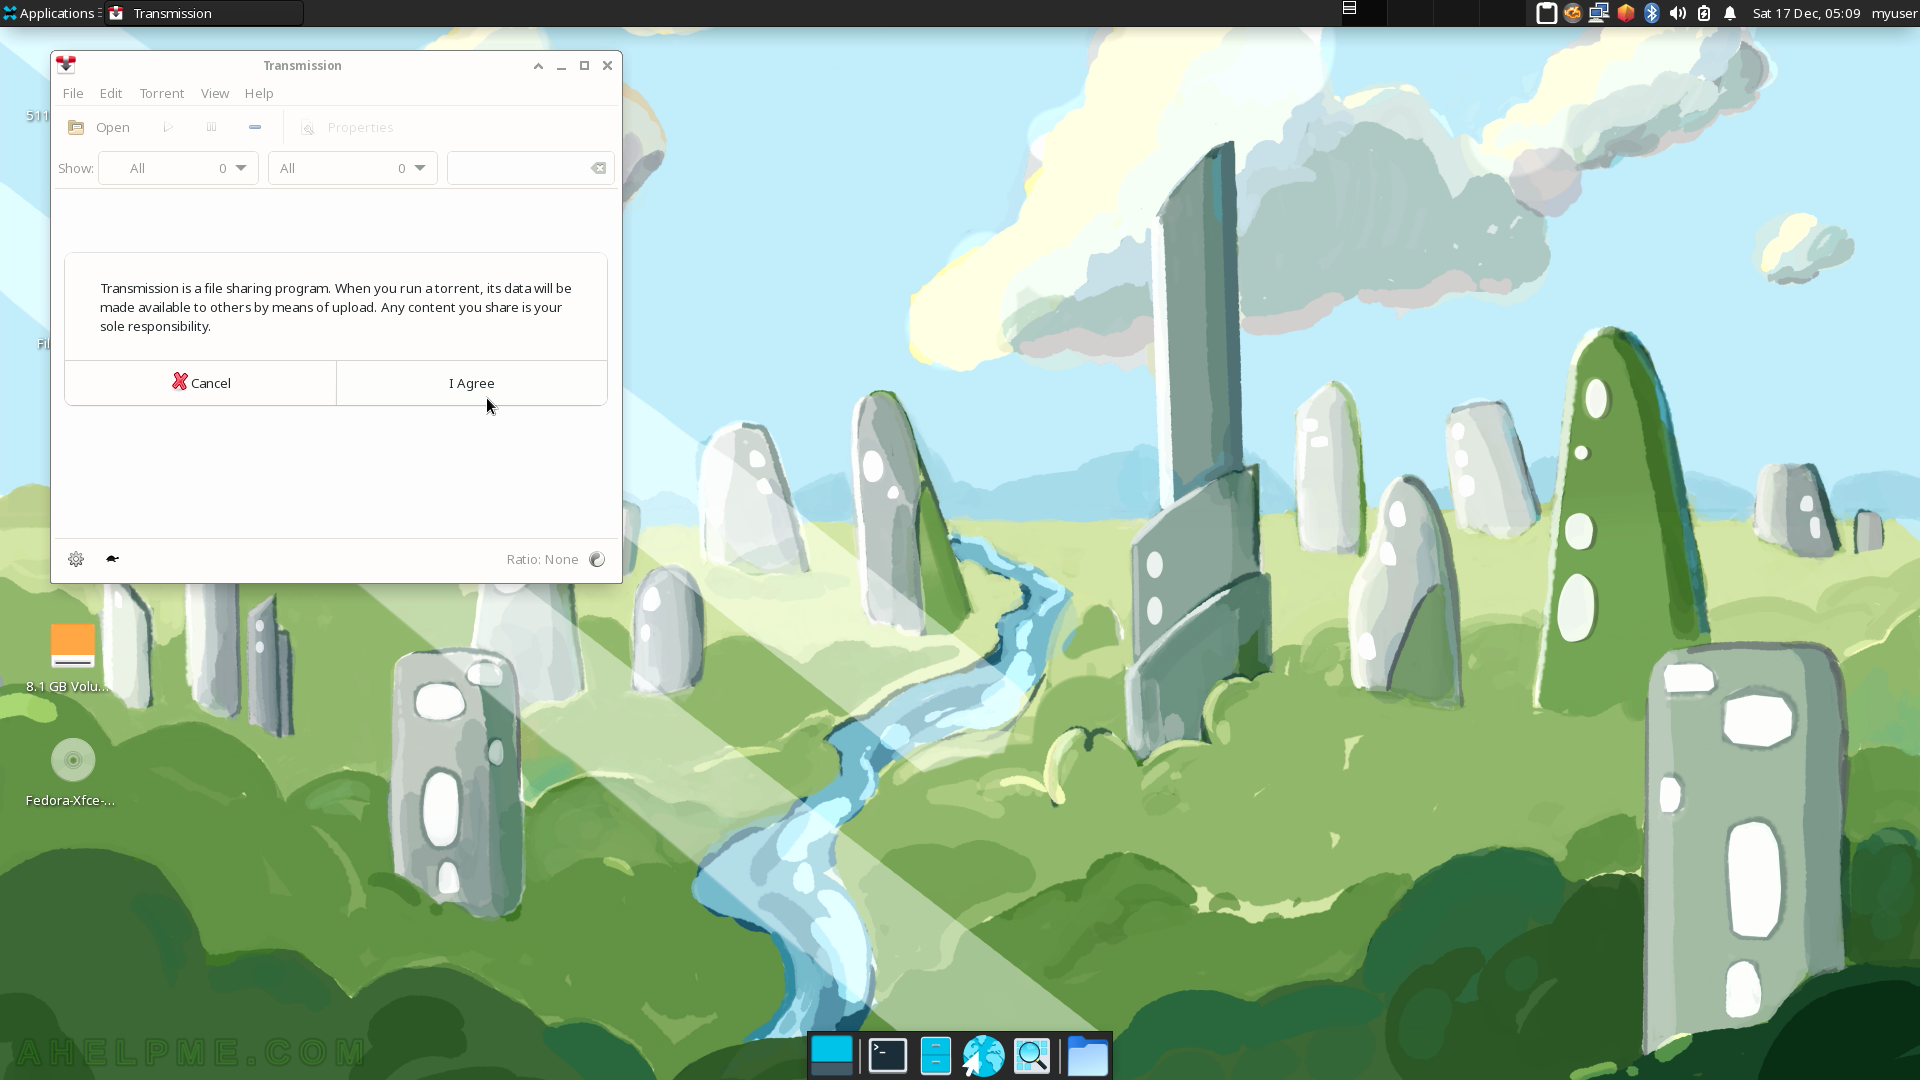Open torrent Properties from the toolbar
The width and height of the screenshot is (1920, 1080).
(x=347, y=127)
